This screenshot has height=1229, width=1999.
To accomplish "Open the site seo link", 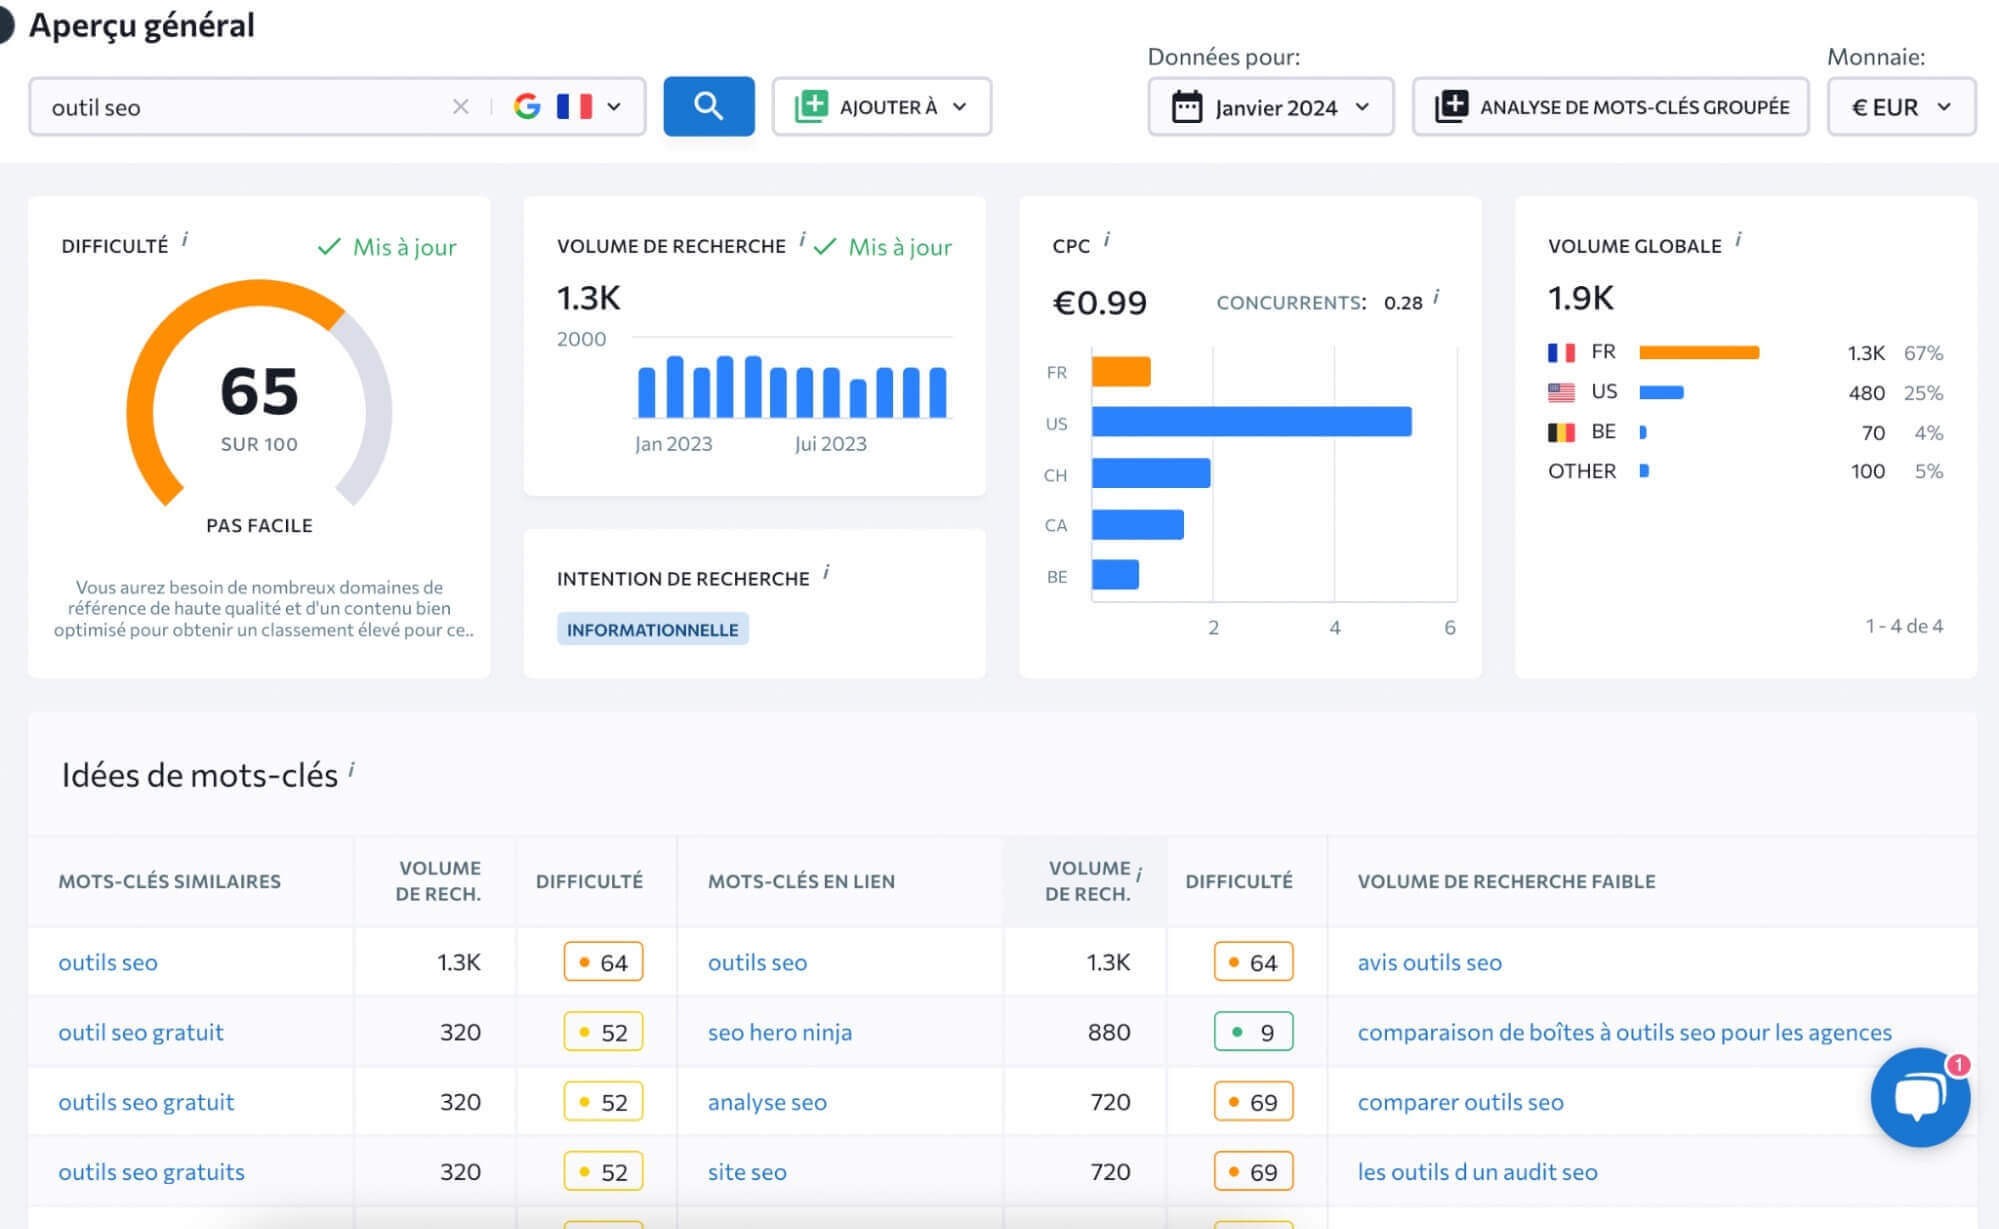I will (747, 1172).
